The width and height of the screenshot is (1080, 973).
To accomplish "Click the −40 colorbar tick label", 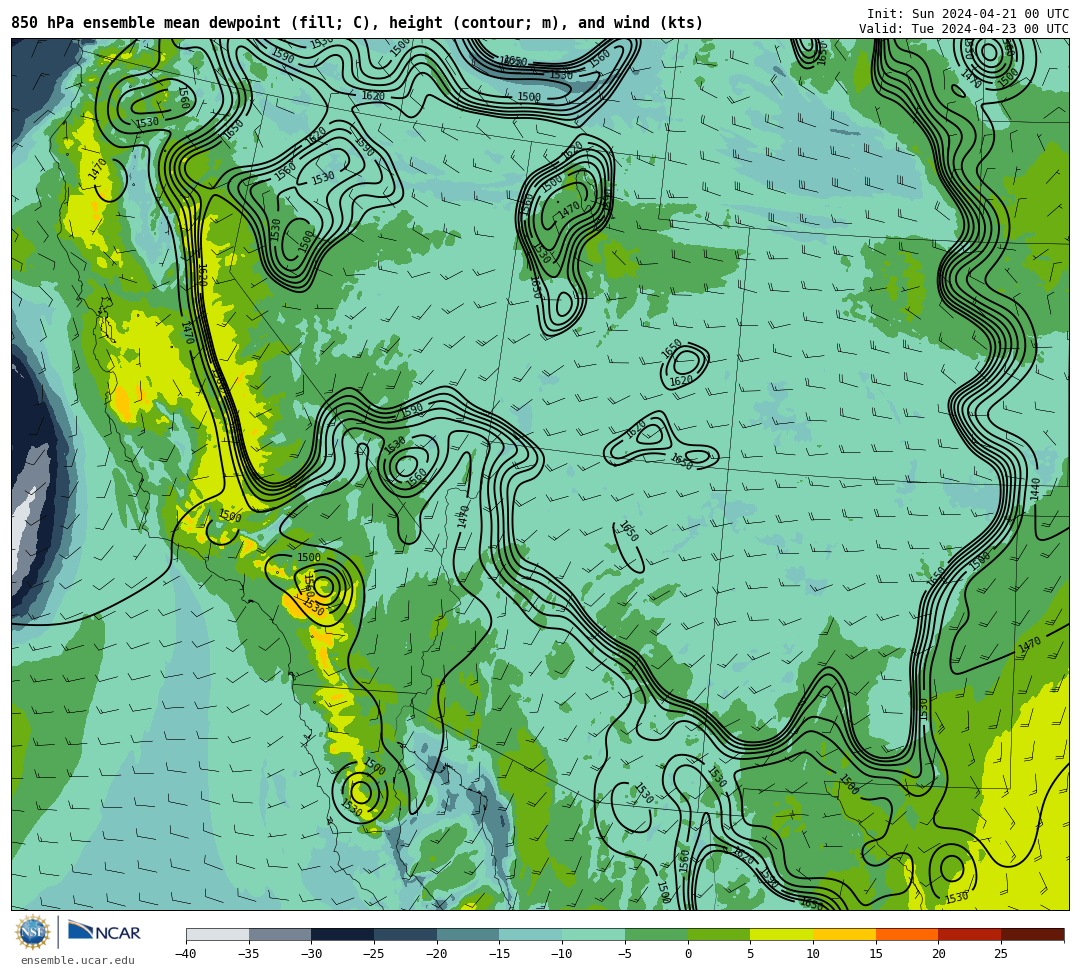I will coord(186,954).
